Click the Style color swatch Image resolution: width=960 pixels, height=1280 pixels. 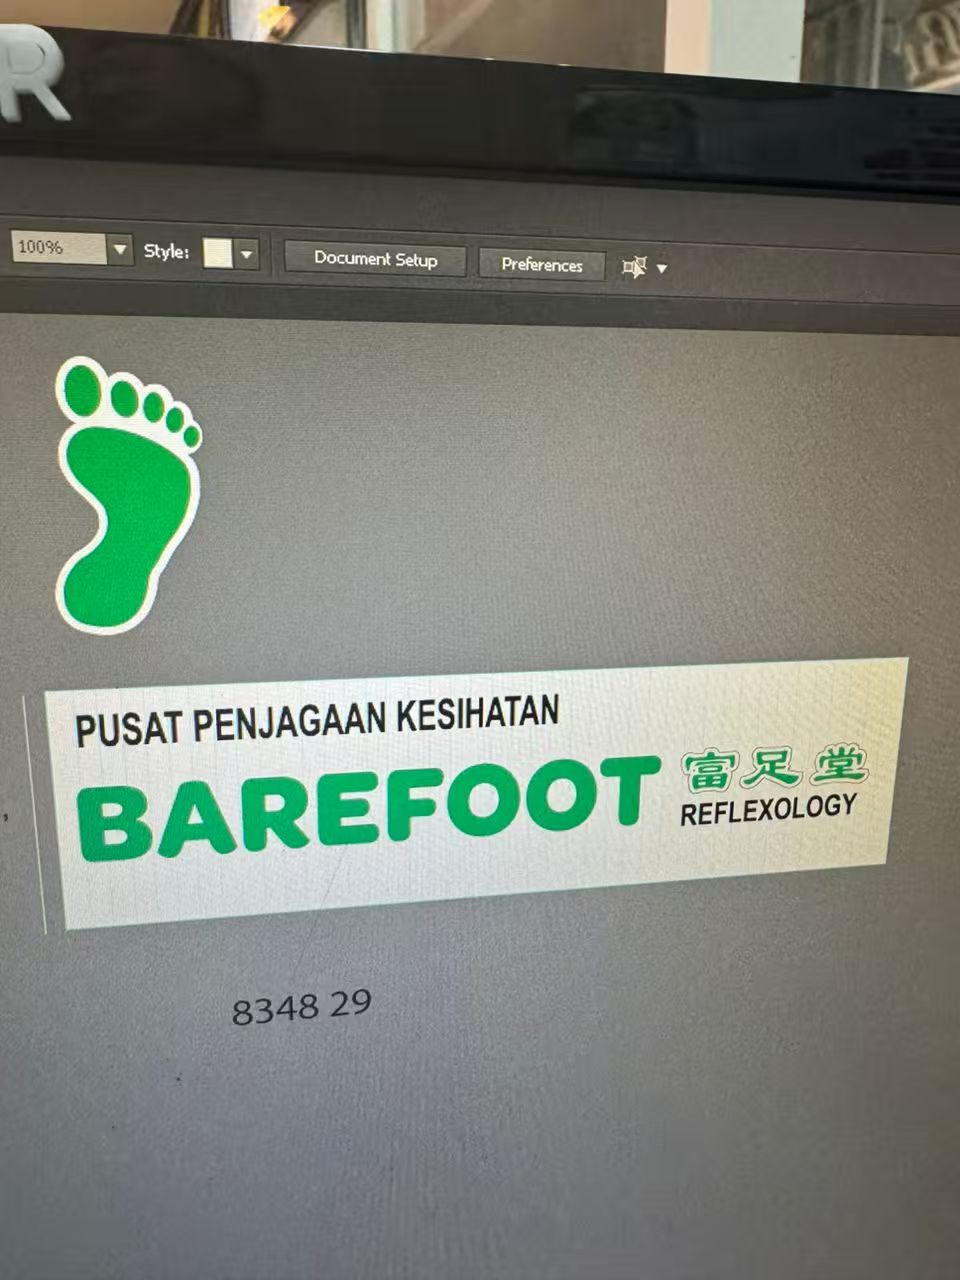tap(218, 254)
